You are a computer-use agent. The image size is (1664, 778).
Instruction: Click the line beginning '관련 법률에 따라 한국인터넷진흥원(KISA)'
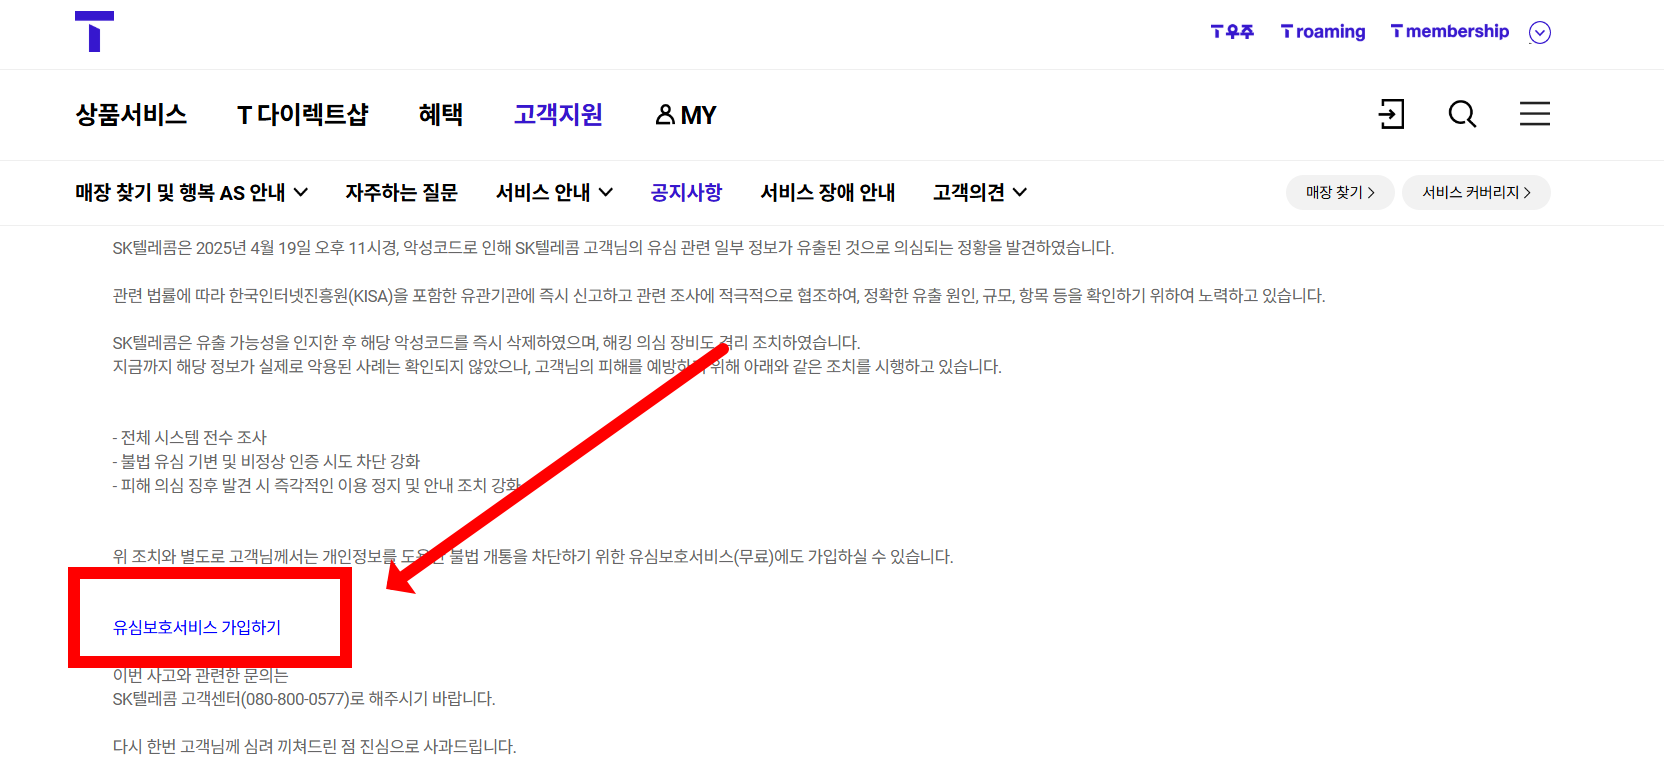[719, 295]
